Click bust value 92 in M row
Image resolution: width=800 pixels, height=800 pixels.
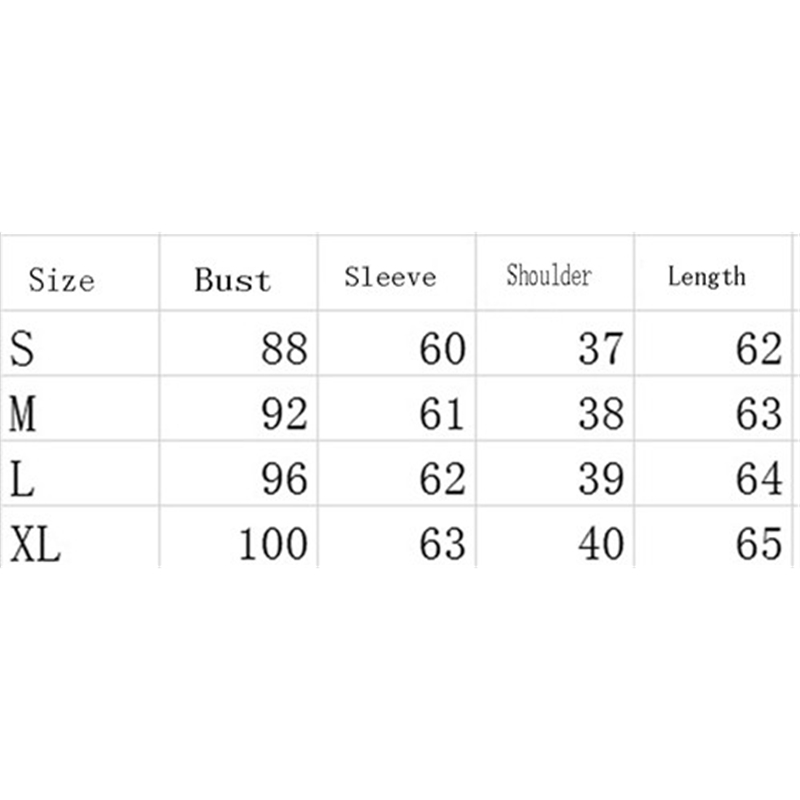(x=284, y=414)
